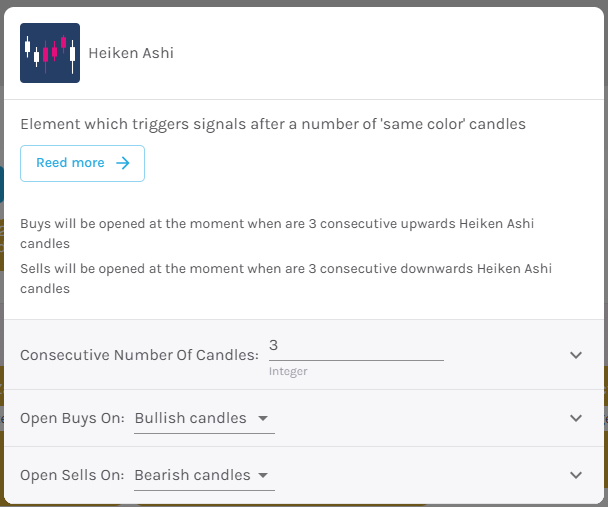Screen dimensions: 608x507
Task: Click the small triangle beside Bullish candles
Action: click(x=263, y=419)
